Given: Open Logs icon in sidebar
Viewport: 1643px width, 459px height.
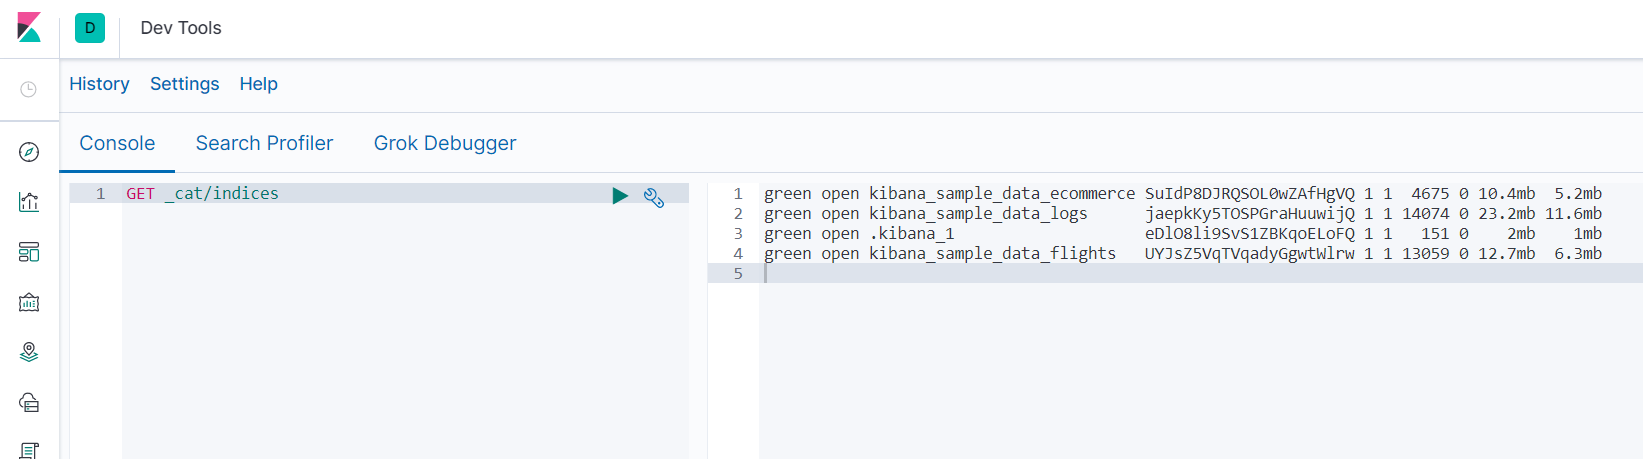Looking at the screenshot, I should [x=29, y=450].
